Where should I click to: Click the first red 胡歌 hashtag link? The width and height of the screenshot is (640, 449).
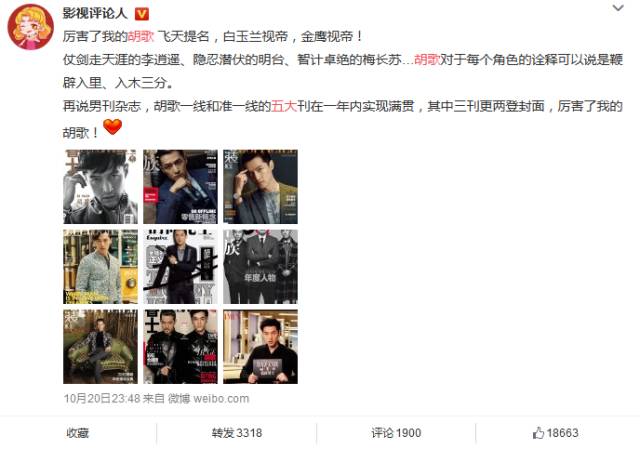tap(141, 36)
